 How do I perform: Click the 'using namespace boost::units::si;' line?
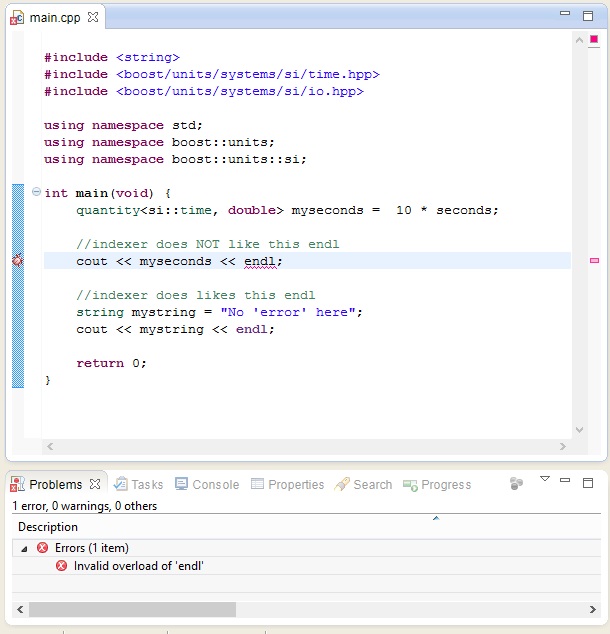175,159
